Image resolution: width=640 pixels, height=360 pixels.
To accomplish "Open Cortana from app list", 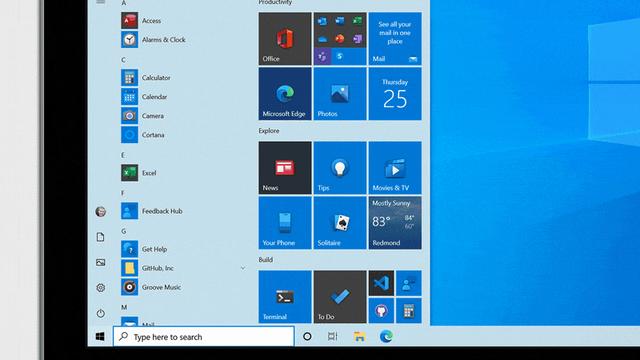I will click(x=143, y=135).
